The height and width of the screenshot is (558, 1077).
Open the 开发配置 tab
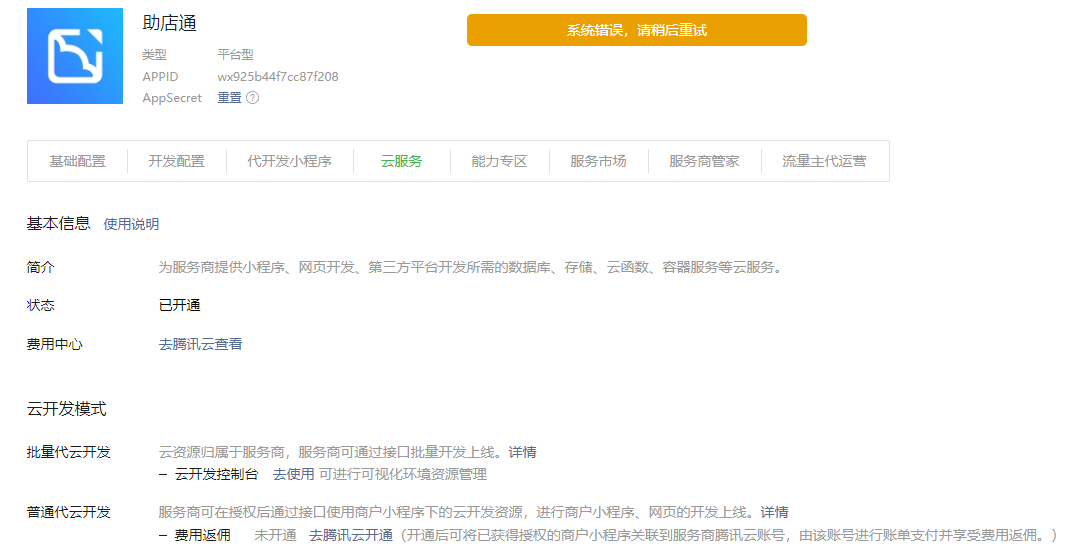coord(177,161)
